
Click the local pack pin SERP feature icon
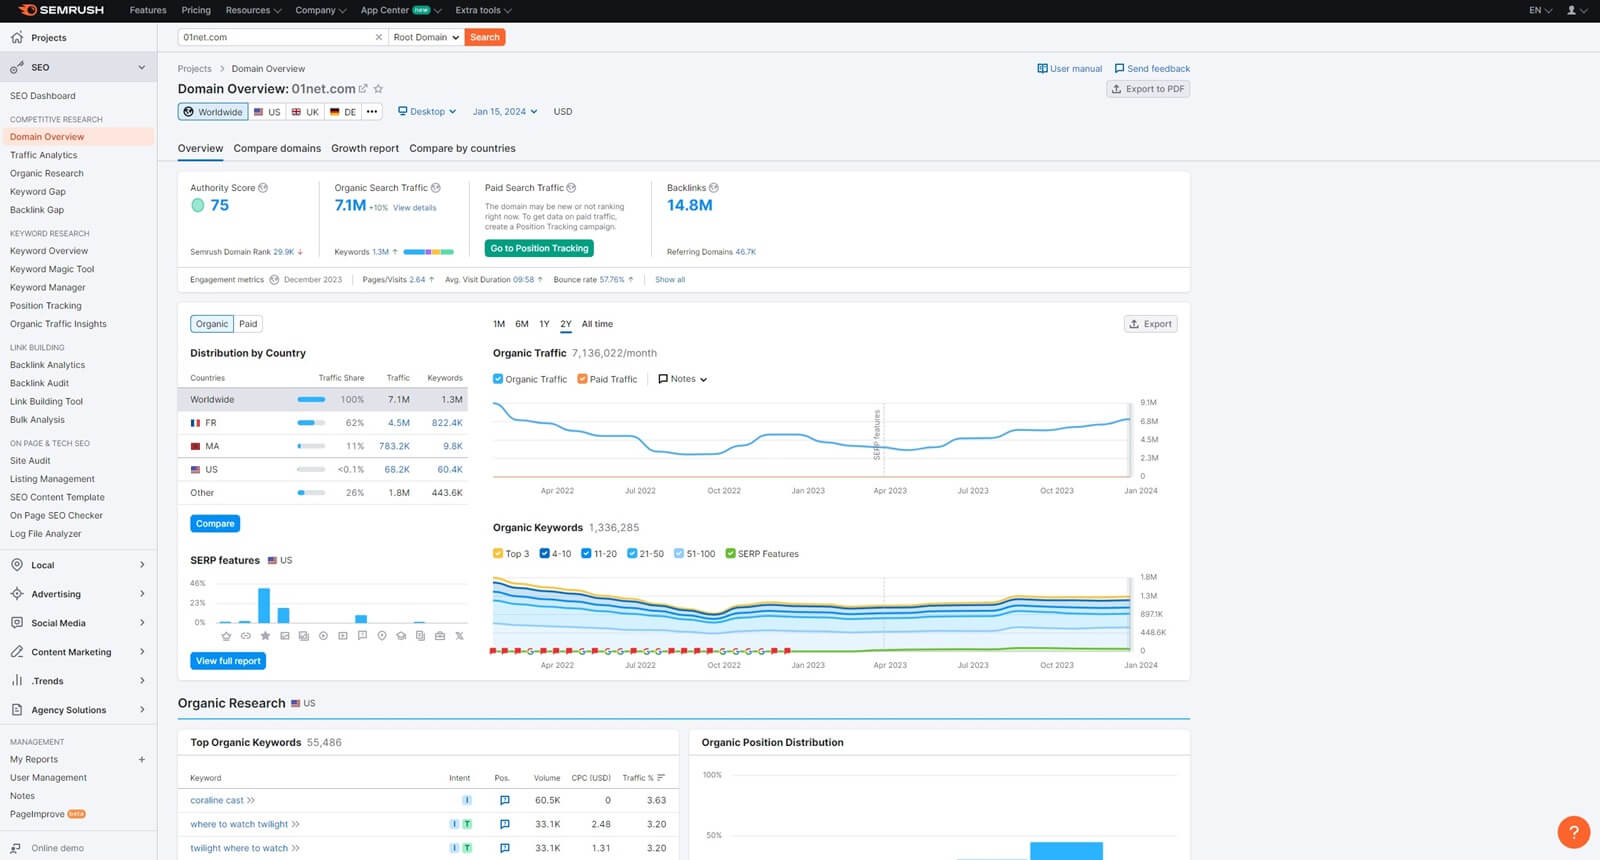[382, 636]
